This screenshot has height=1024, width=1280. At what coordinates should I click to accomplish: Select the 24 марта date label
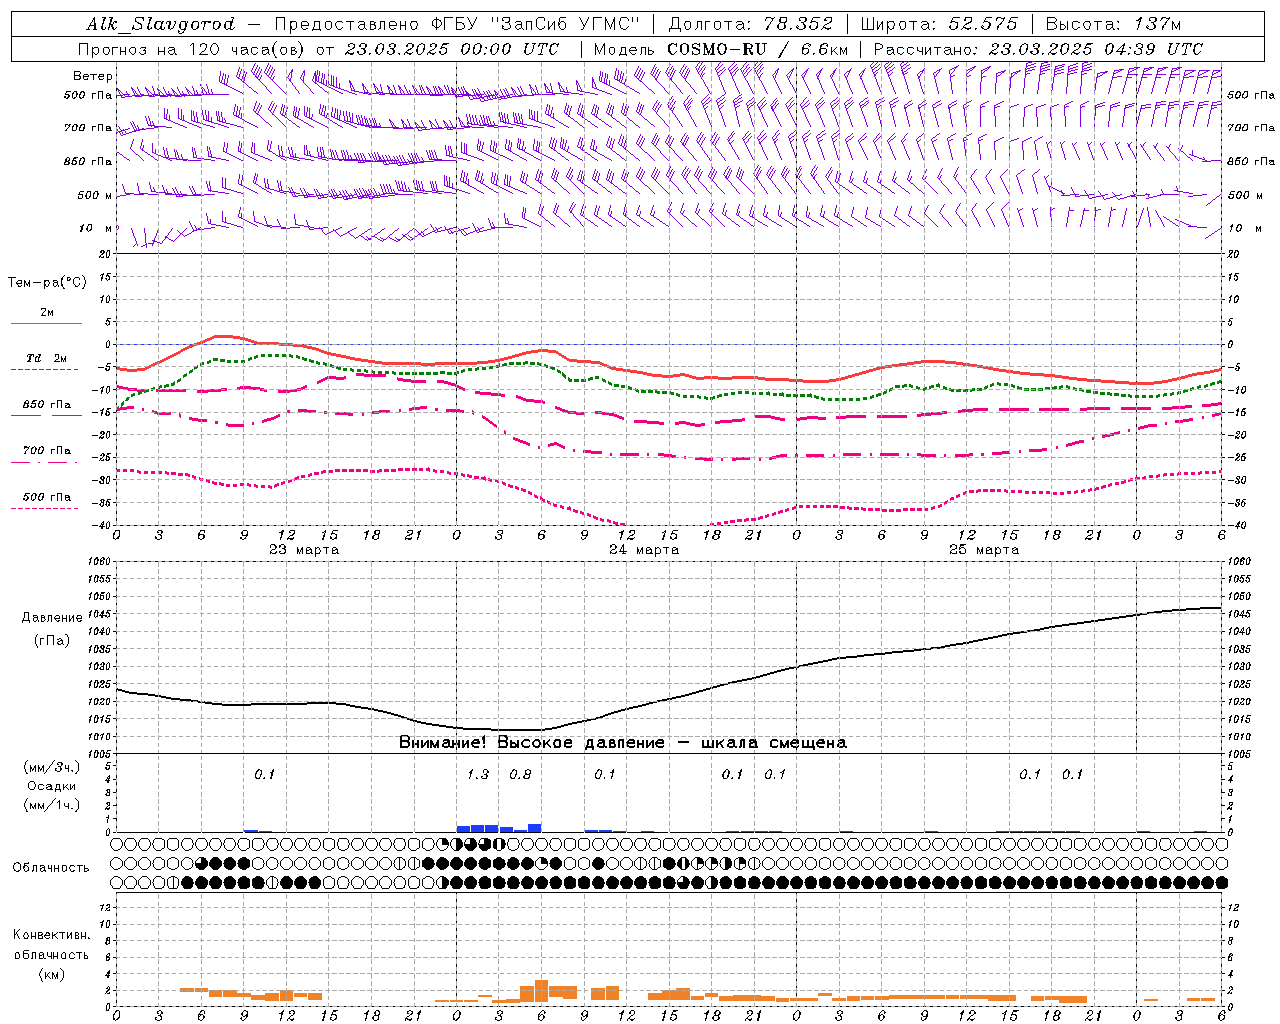click(x=644, y=550)
